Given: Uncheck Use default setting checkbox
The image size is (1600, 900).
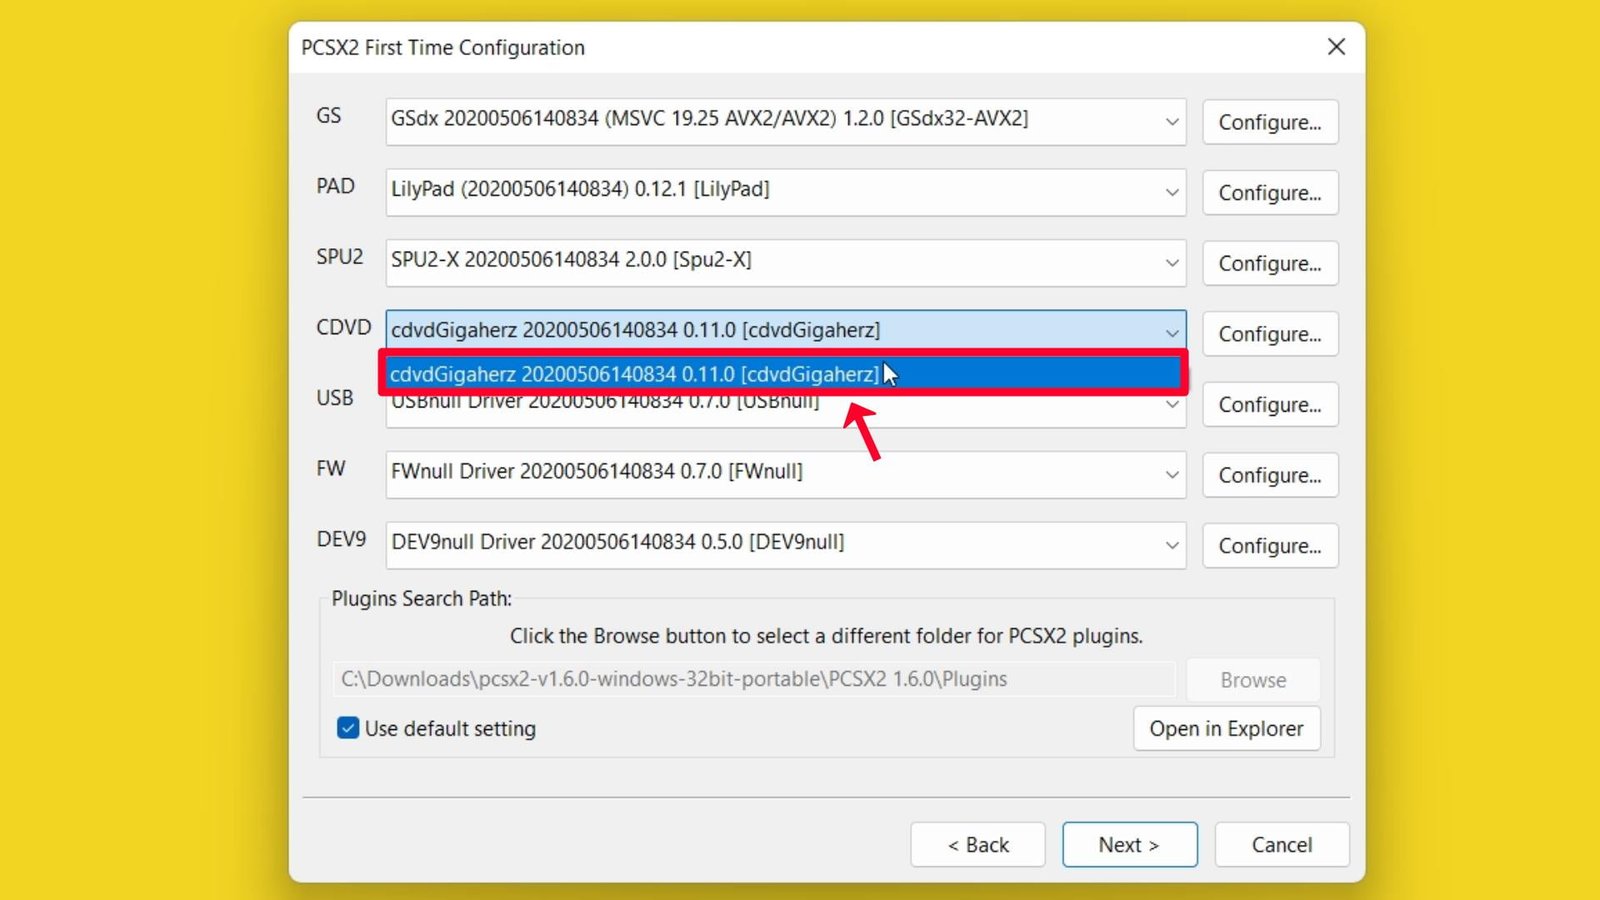Looking at the screenshot, I should pos(348,728).
